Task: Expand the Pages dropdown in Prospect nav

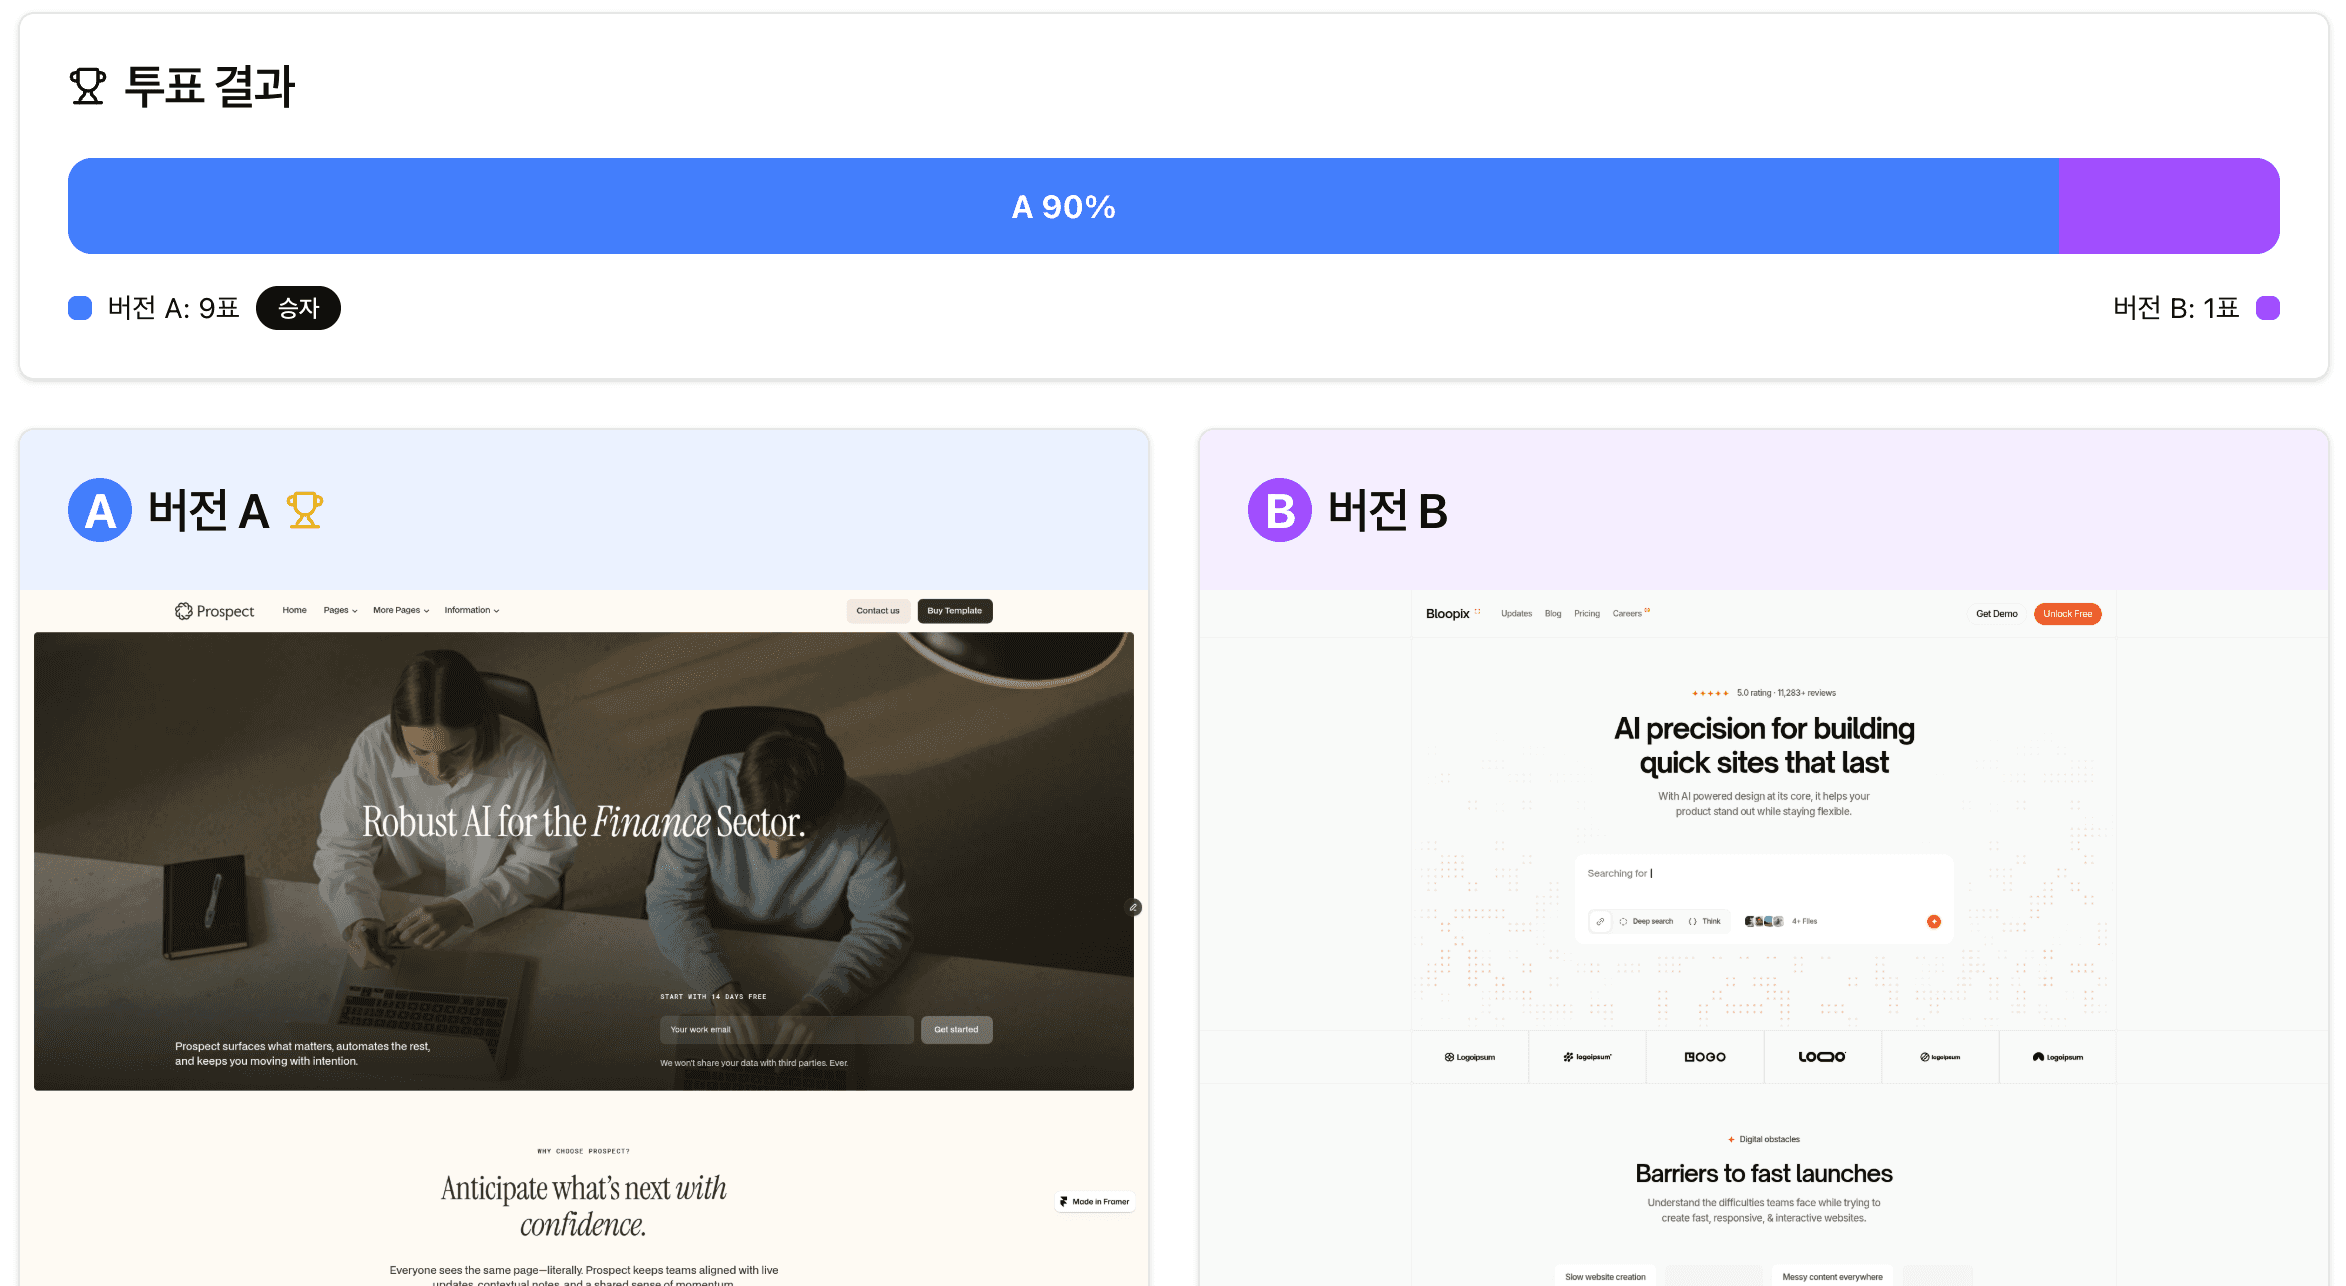Action: 340,610
